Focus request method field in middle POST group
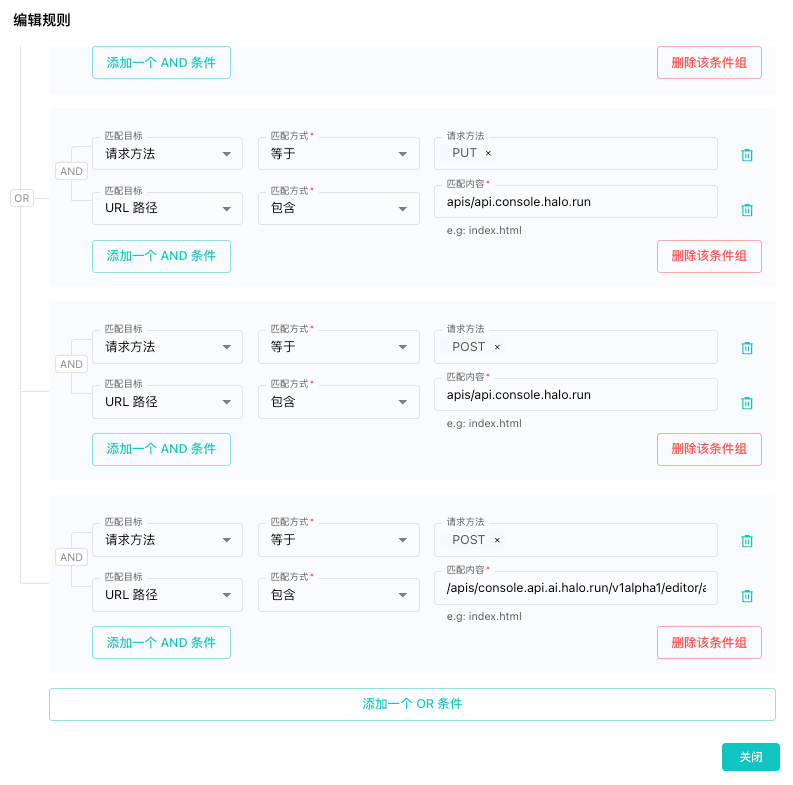This screenshot has width=793, height=785. (576, 347)
